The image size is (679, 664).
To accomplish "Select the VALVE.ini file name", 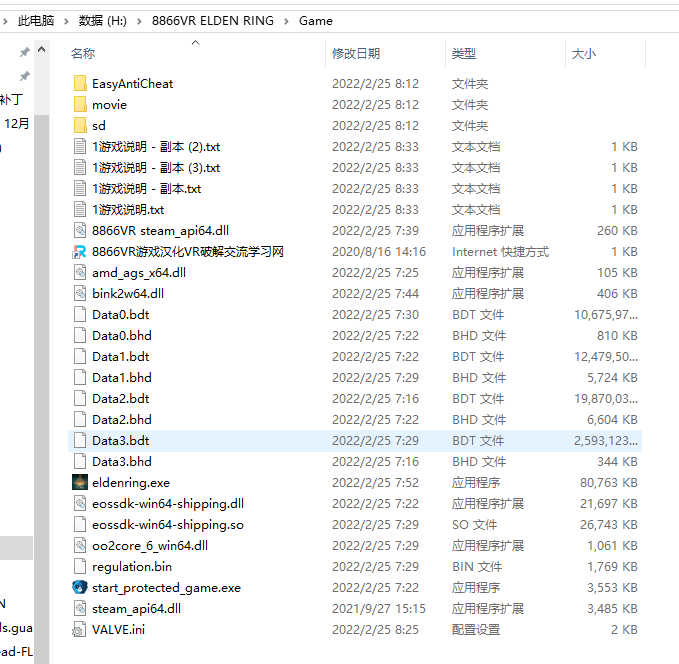I will click(118, 629).
